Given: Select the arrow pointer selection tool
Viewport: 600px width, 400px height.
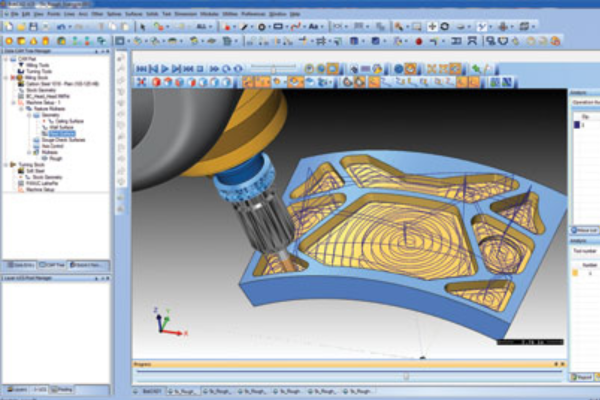Looking at the screenshot, I should (x=144, y=27).
